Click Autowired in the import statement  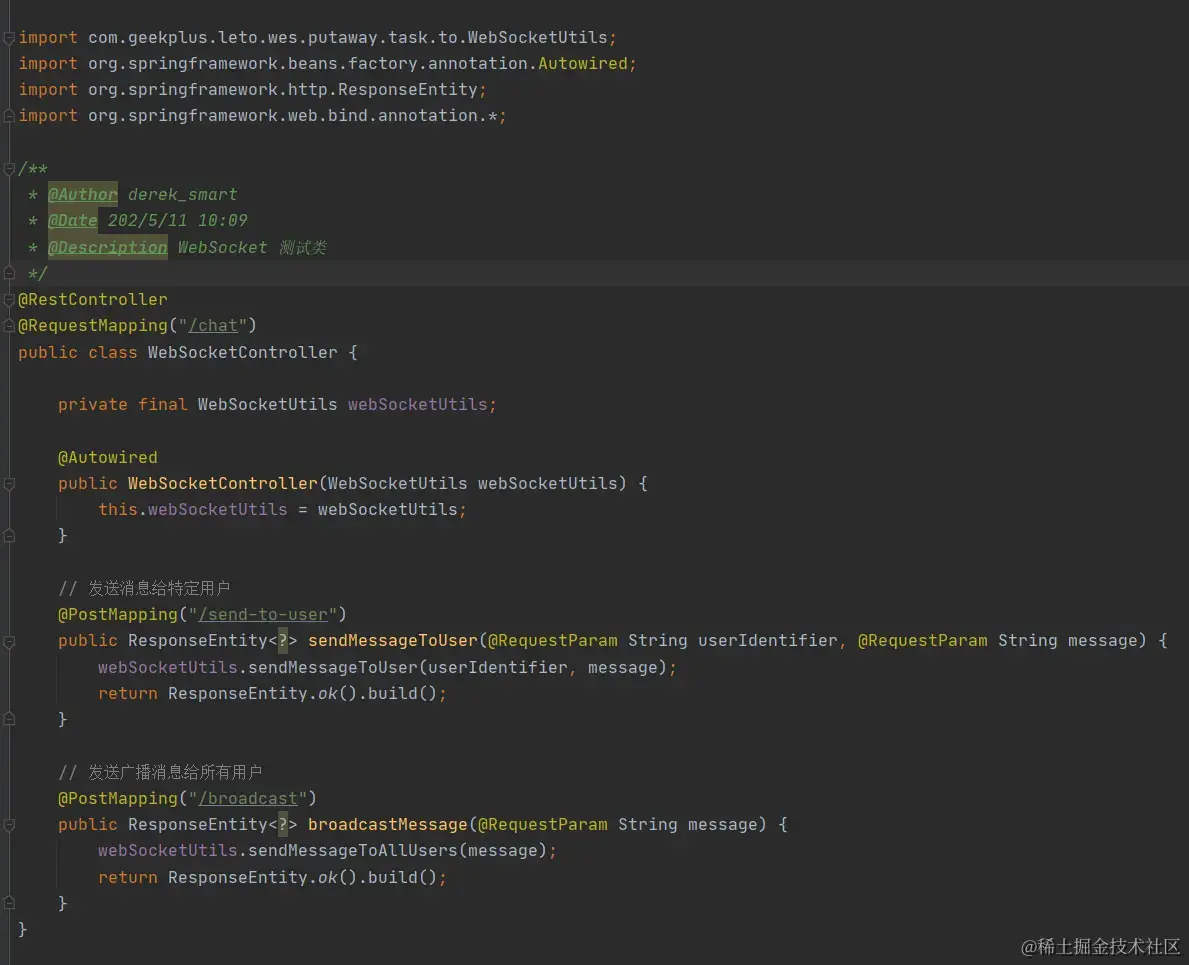583,64
